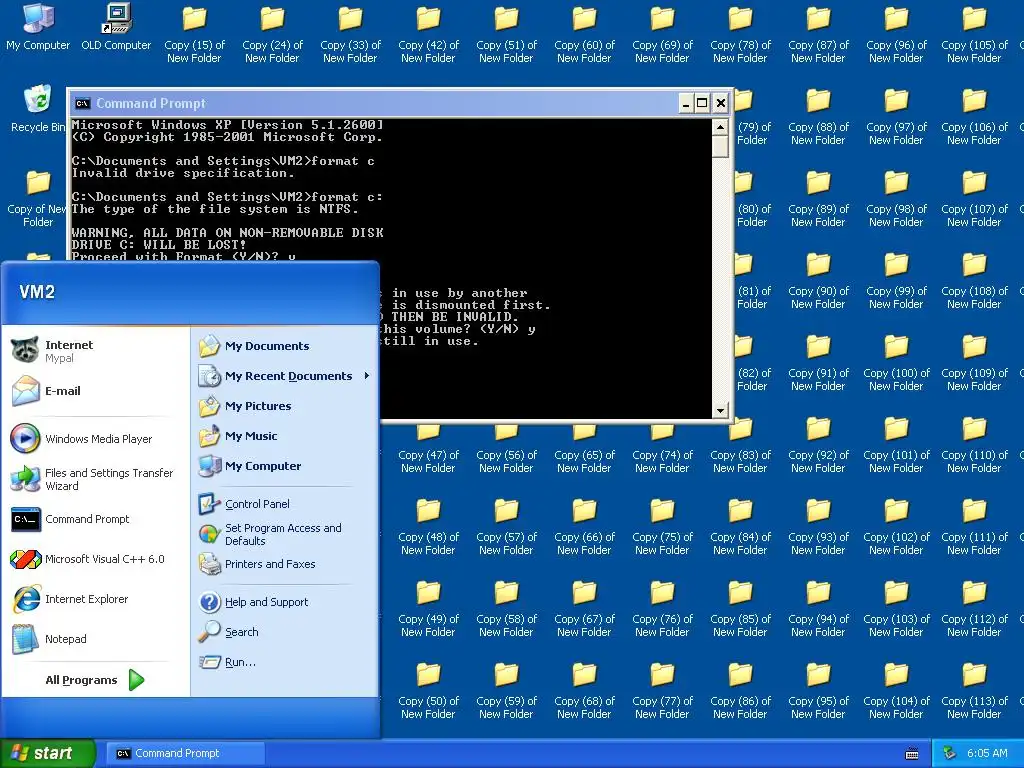Open Notepad from Start menu

tap(95, 639)
